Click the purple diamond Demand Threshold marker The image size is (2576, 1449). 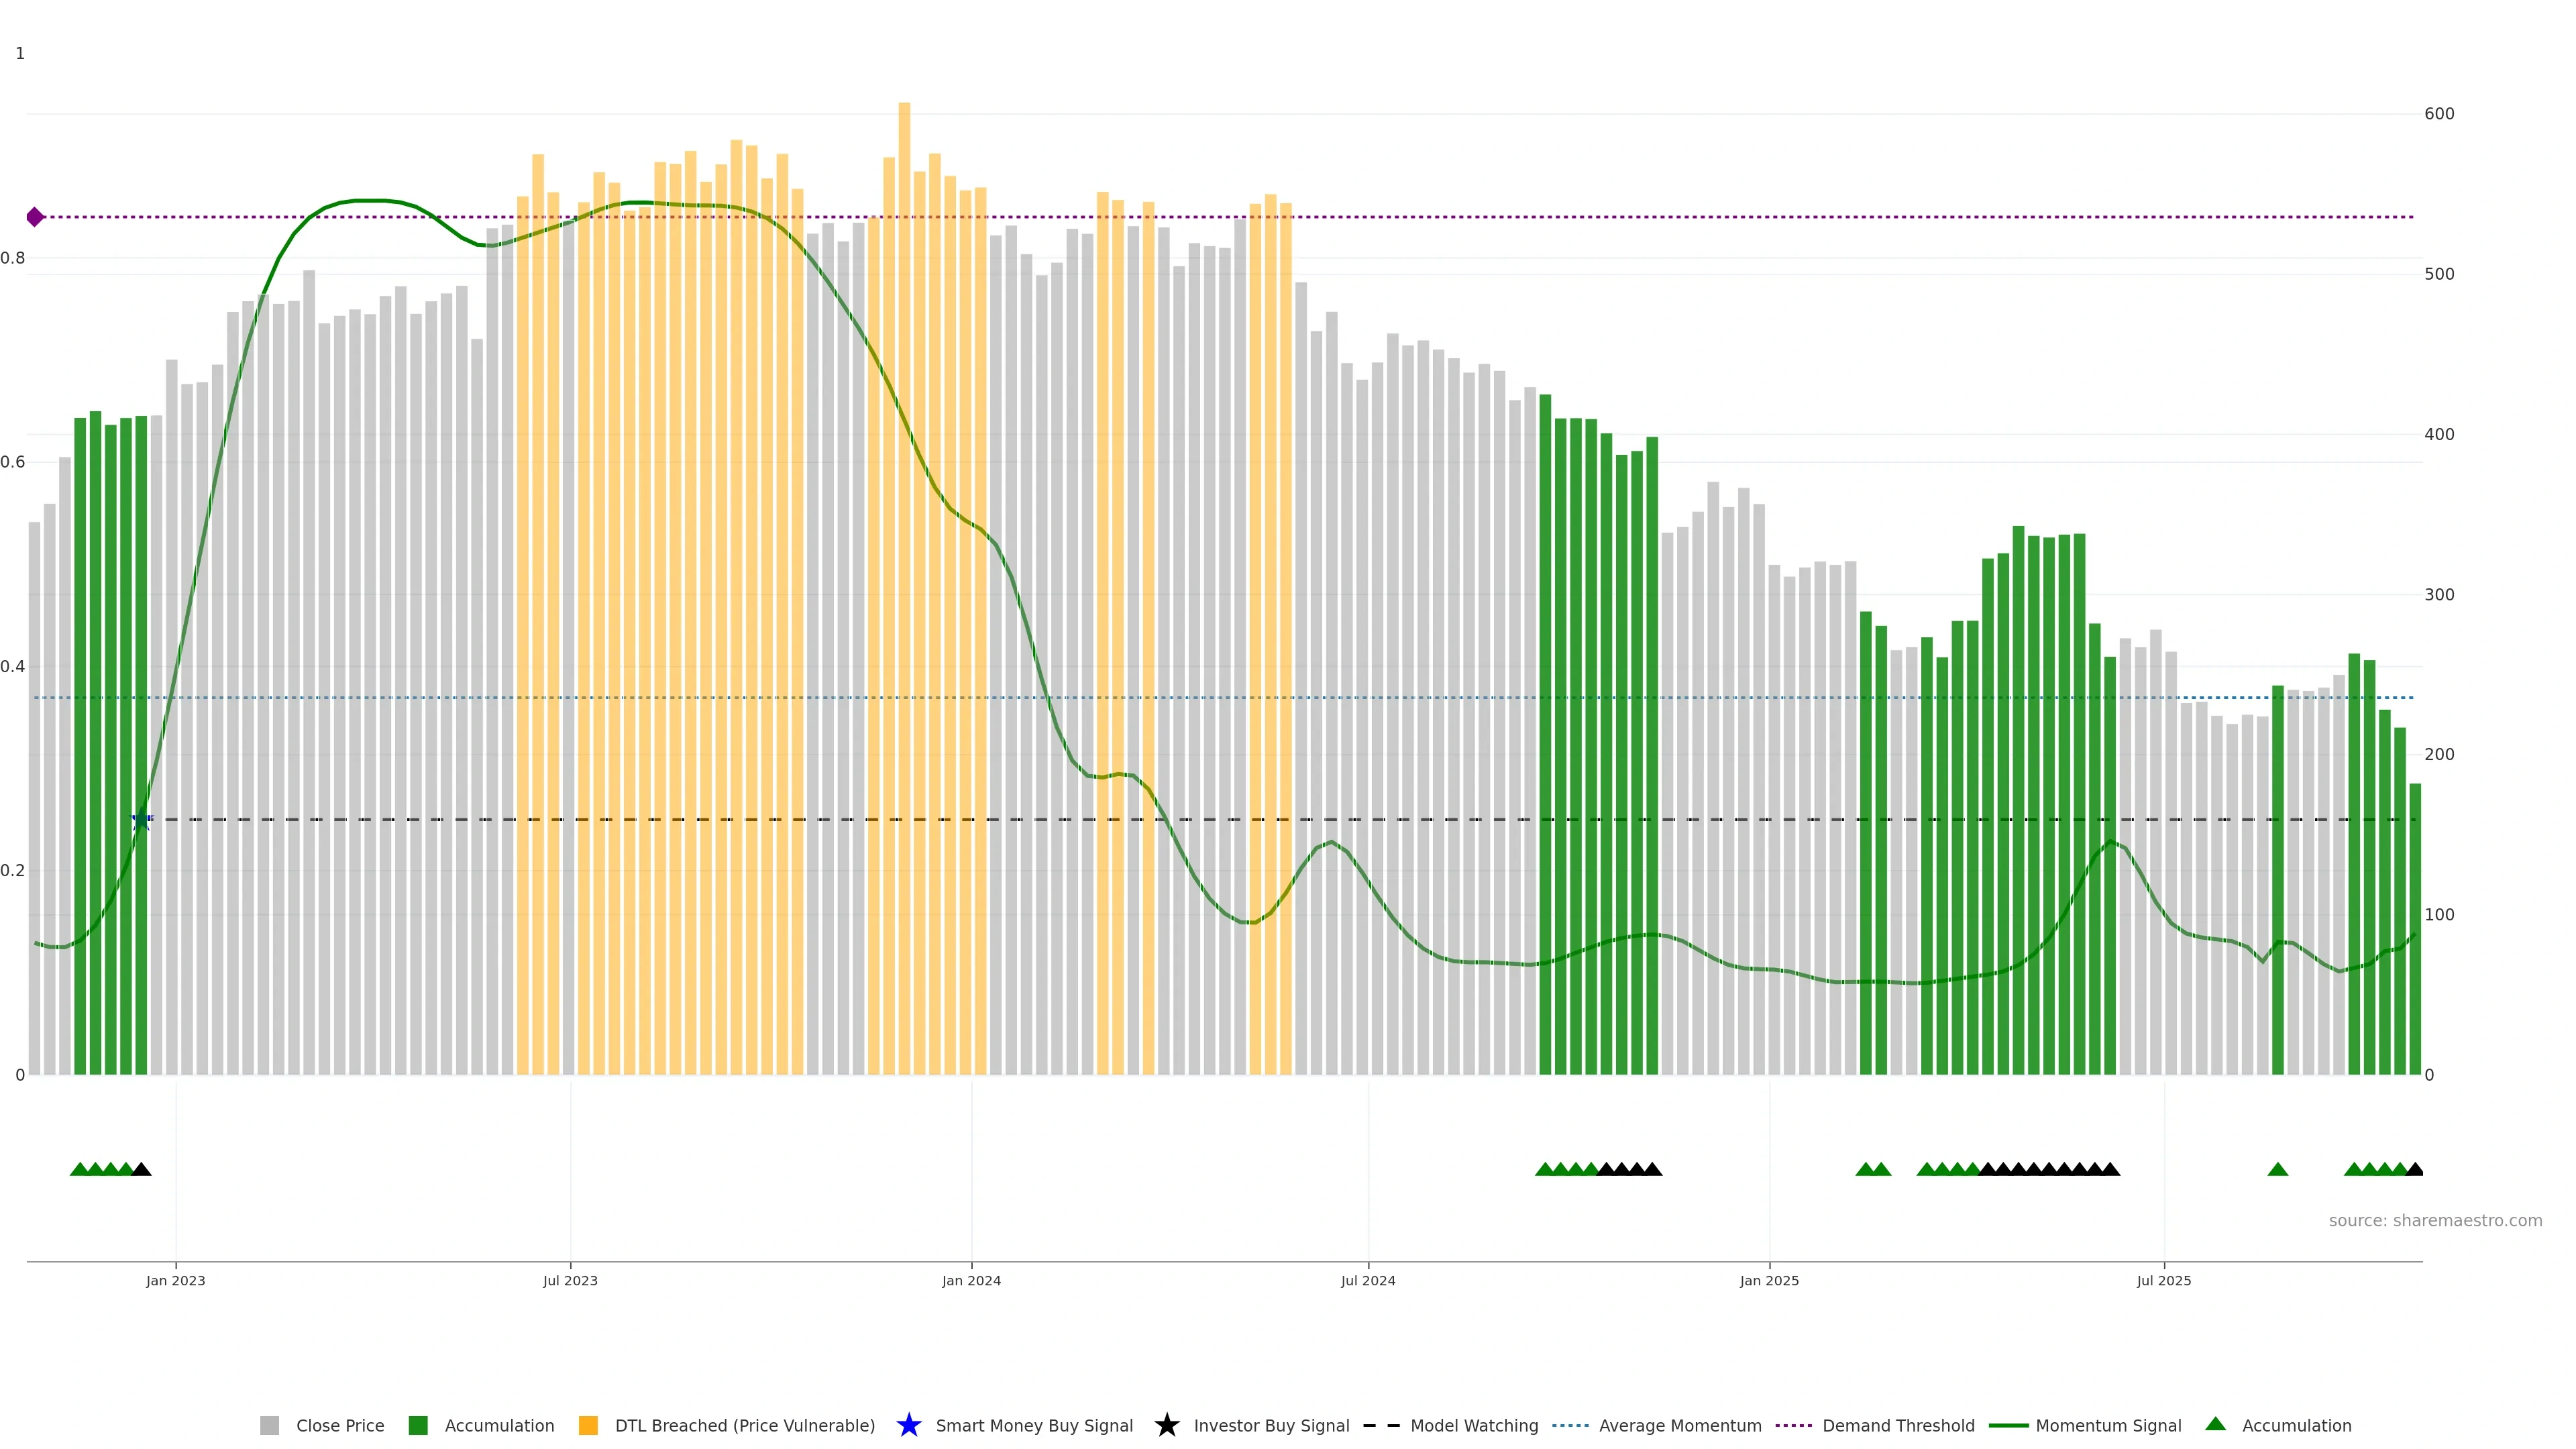(35, 217)
